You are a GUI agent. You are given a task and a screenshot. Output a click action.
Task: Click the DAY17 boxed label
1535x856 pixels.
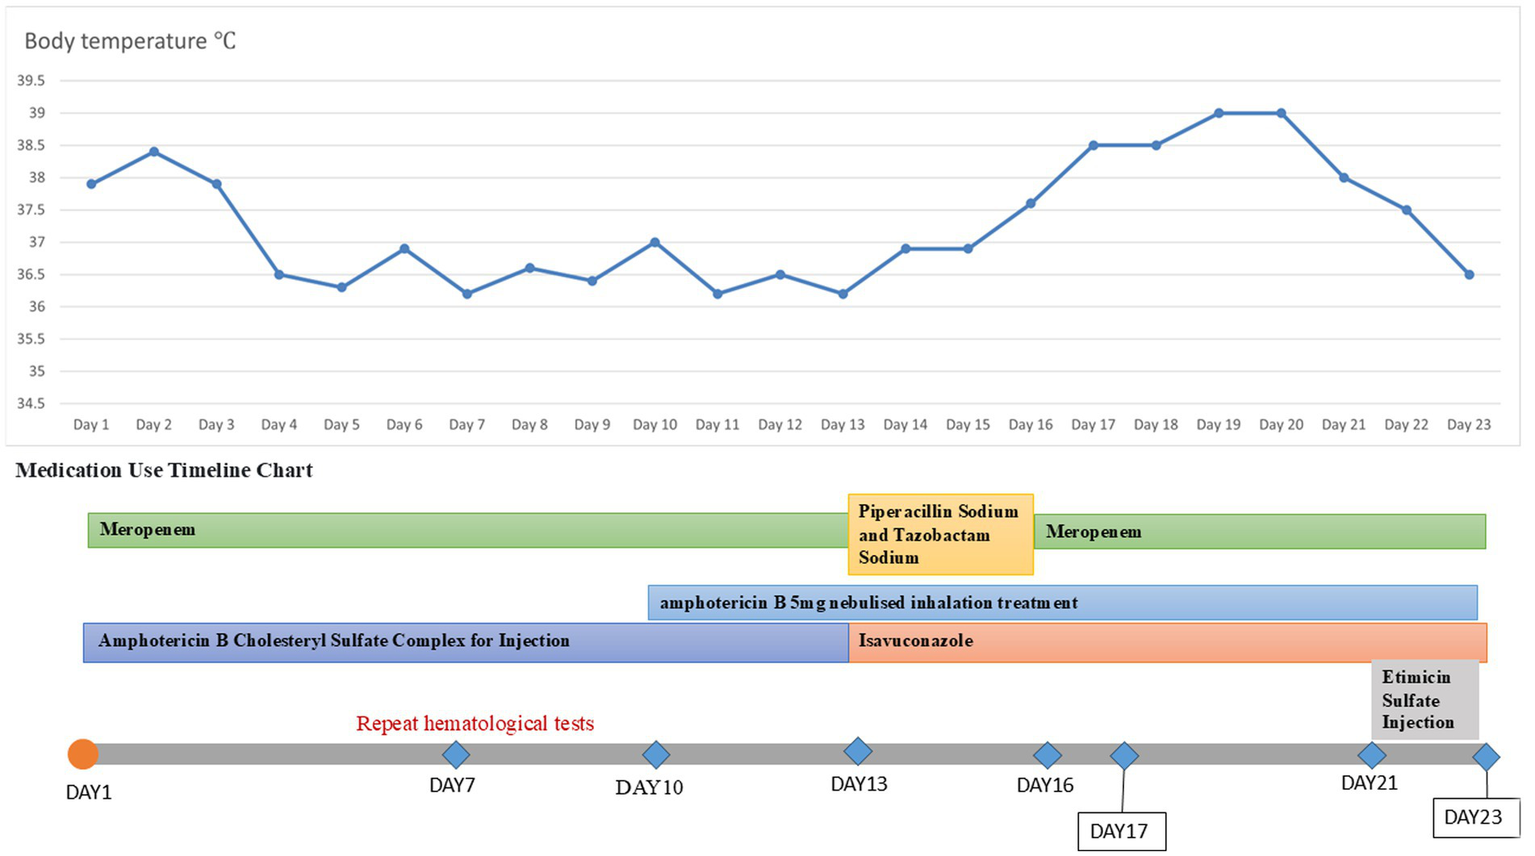[1121, 831]
